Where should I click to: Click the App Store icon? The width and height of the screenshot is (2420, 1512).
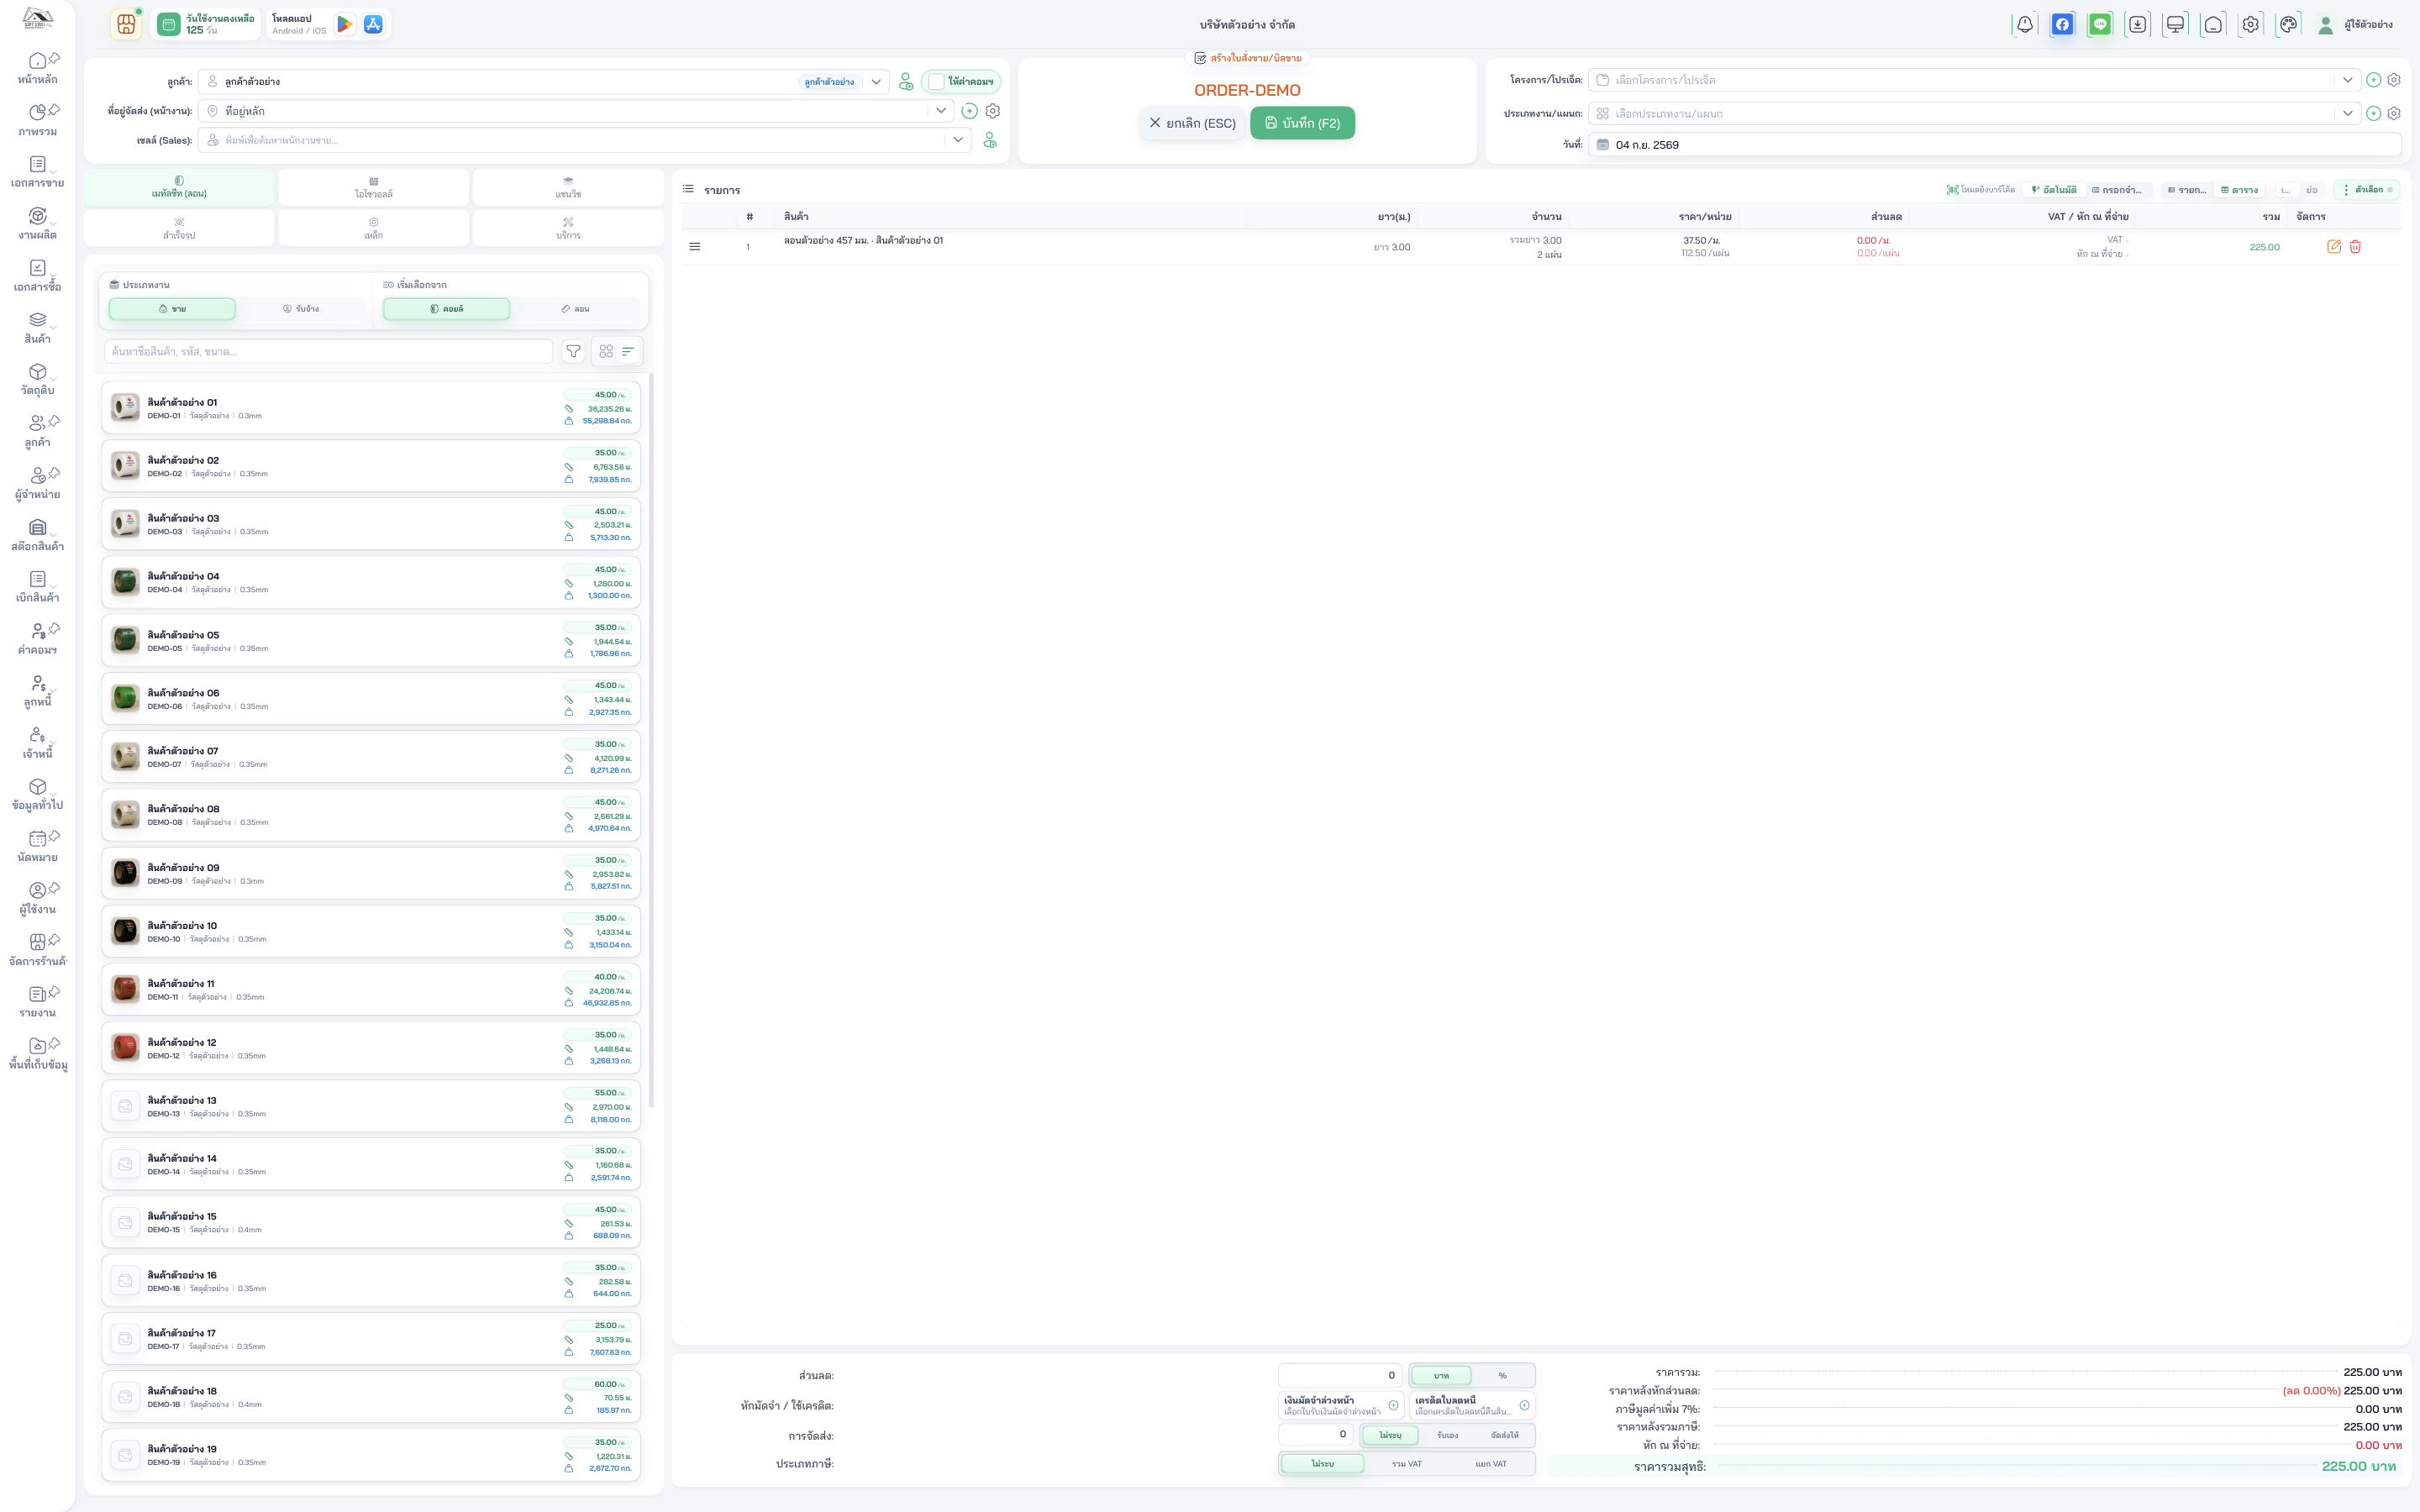[x=373, y=24]
